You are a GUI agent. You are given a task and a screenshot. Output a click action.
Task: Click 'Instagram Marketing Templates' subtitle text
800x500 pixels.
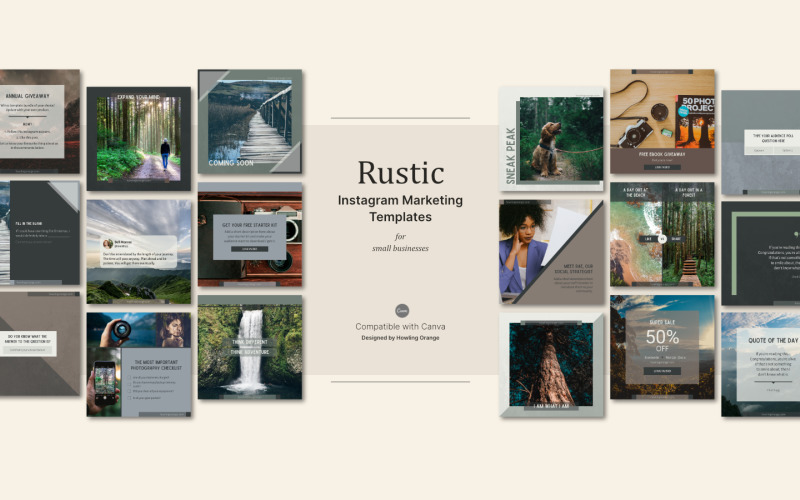[401, 208]
